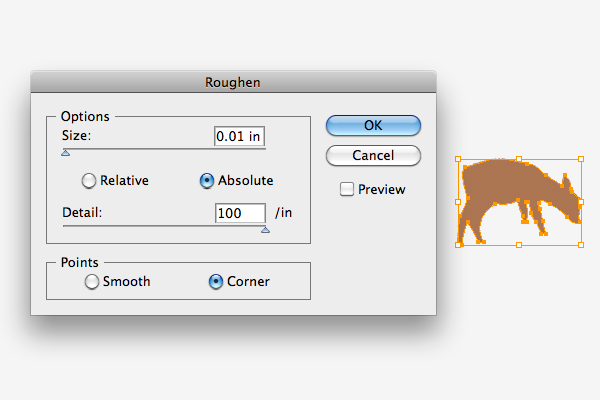
Task: Click the Detail slider handle
Action: 265,230
